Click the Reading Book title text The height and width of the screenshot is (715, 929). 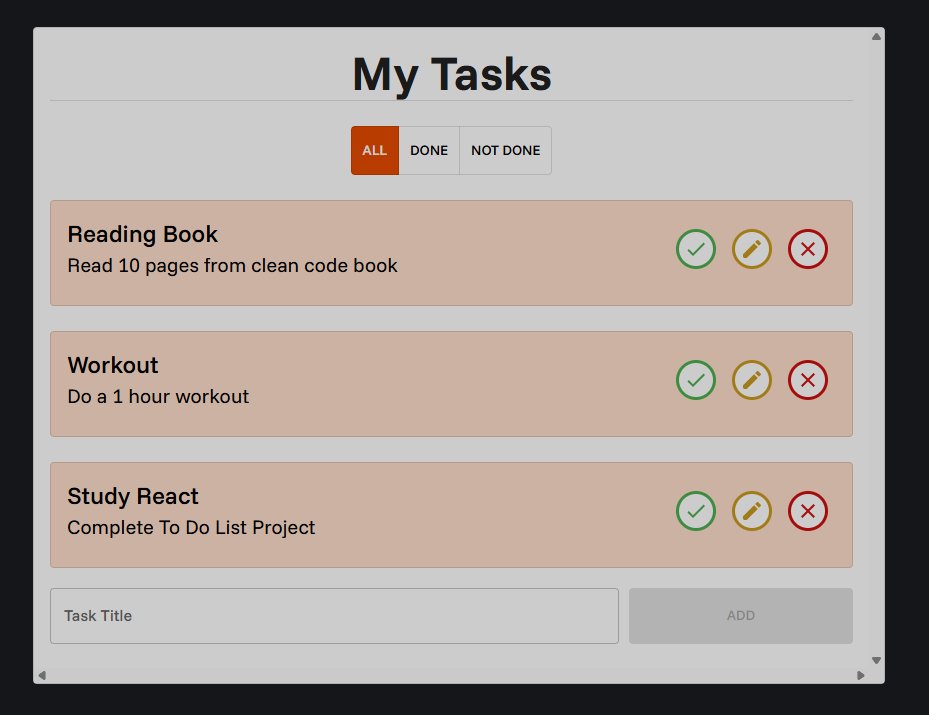tap(143, 235)
